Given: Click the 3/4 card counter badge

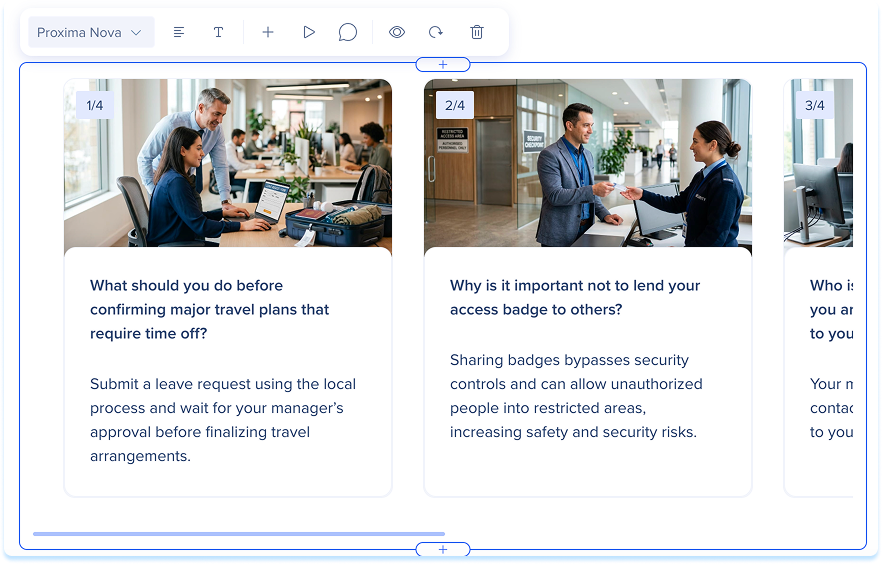Looking at the screenshot, I should pos(814,105).
